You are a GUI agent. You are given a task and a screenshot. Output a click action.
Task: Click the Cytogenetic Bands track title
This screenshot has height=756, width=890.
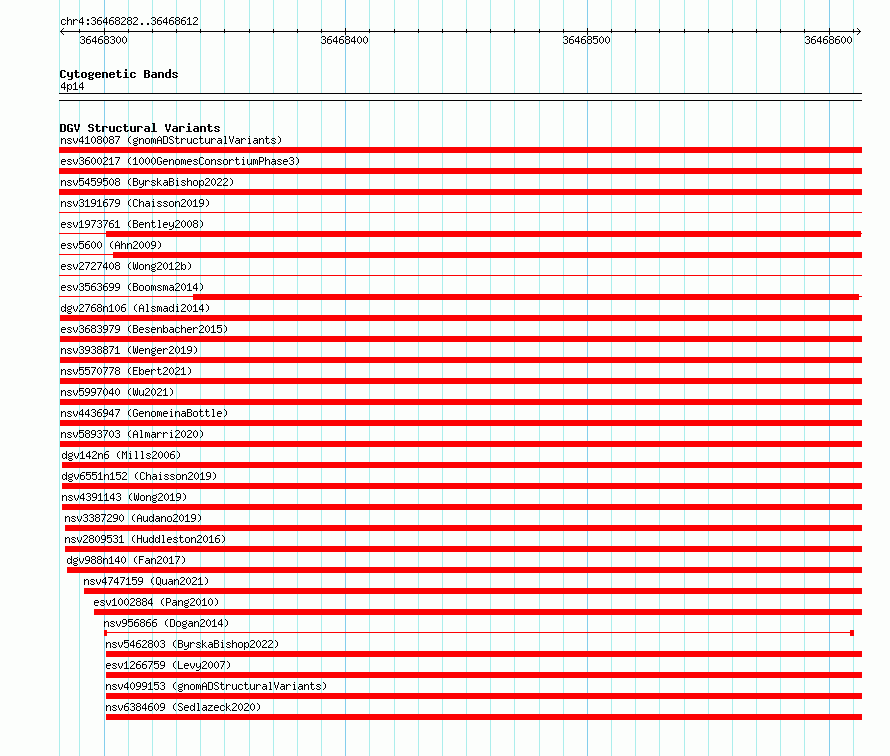(119, 74)
